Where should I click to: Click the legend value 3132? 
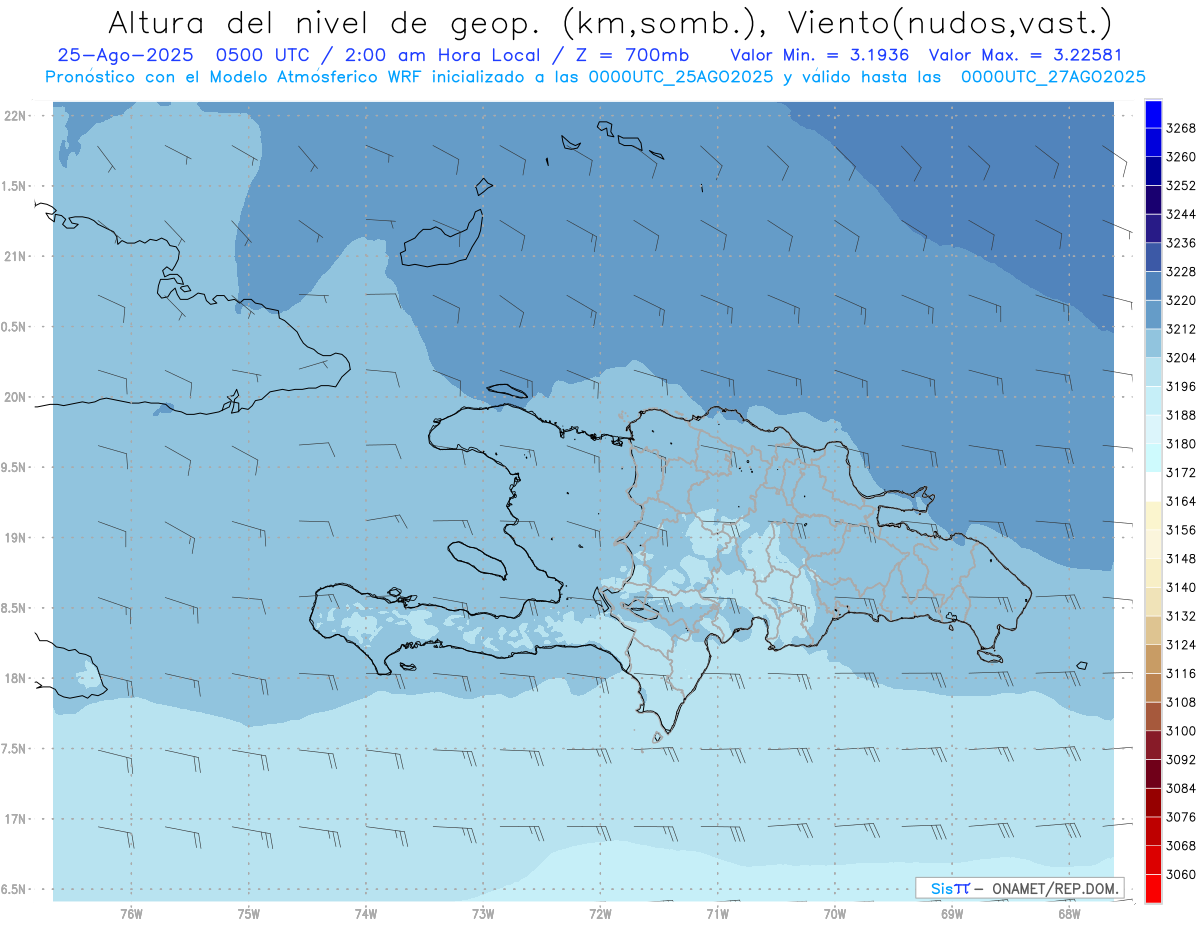pyautogui.click(x=1181, y=616)
